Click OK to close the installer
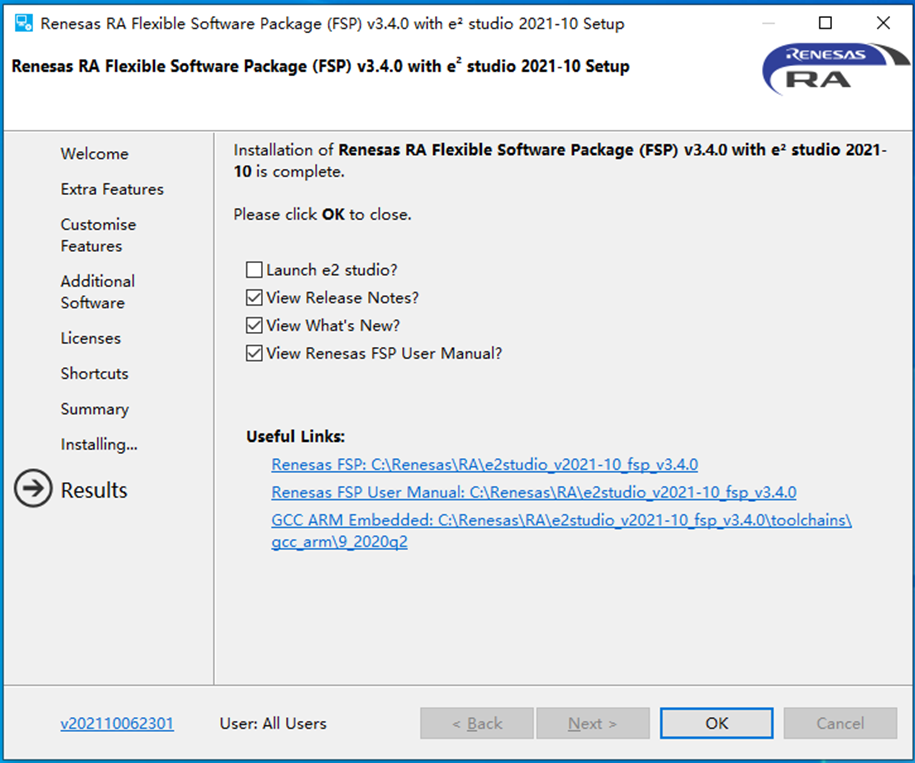The width and height of the screenshot is (915, 763). tap(717, 723)
